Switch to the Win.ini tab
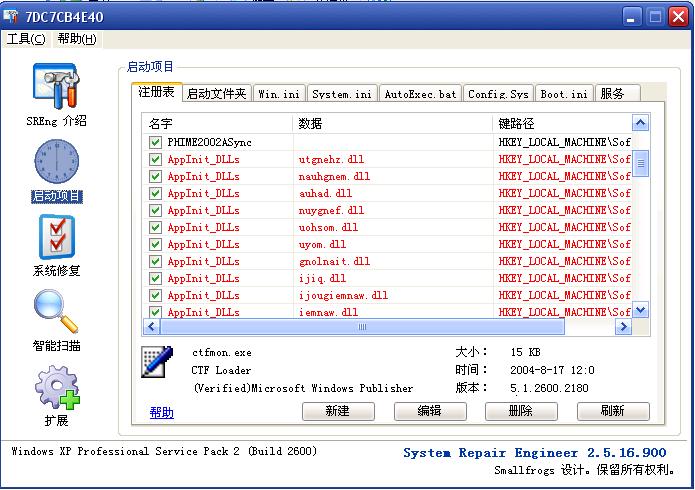The image size is (695, 490). (279, 94)
